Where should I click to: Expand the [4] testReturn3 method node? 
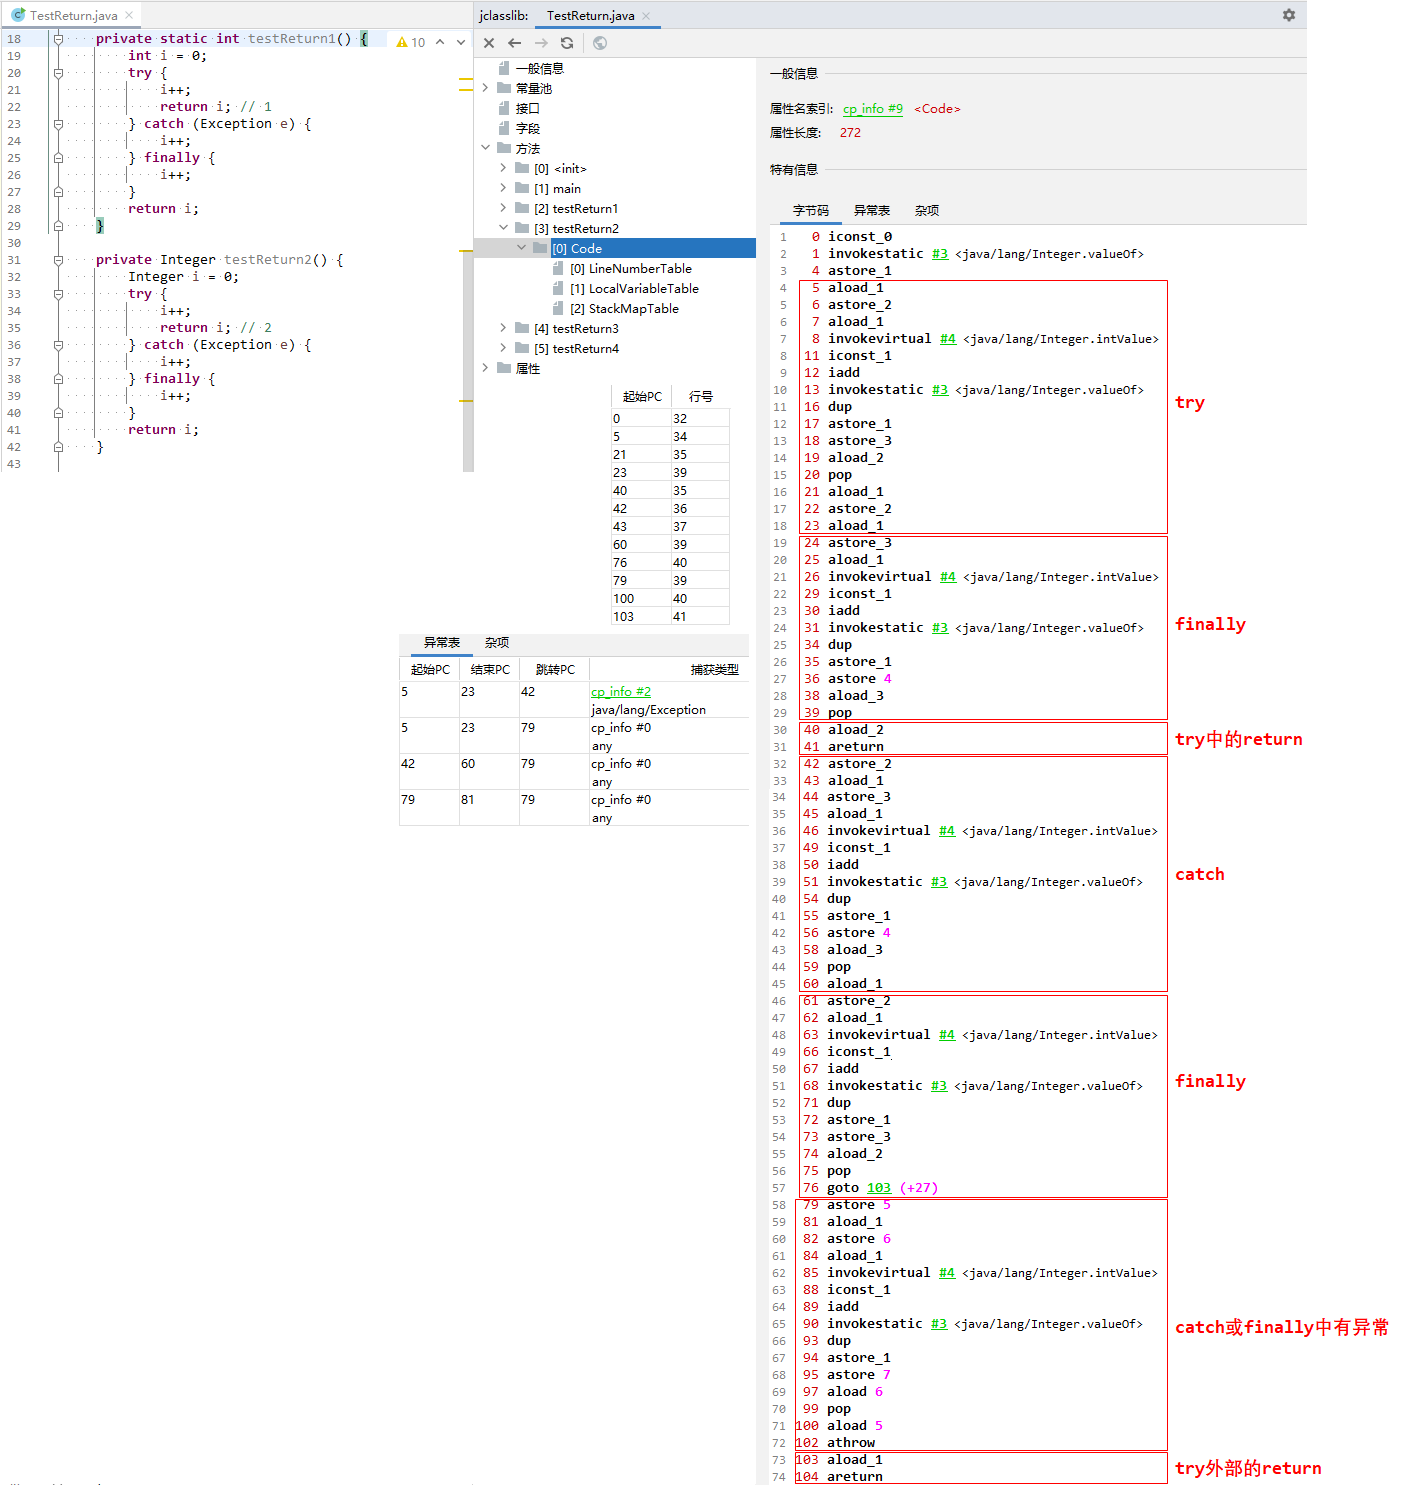[x=503, y=328]
